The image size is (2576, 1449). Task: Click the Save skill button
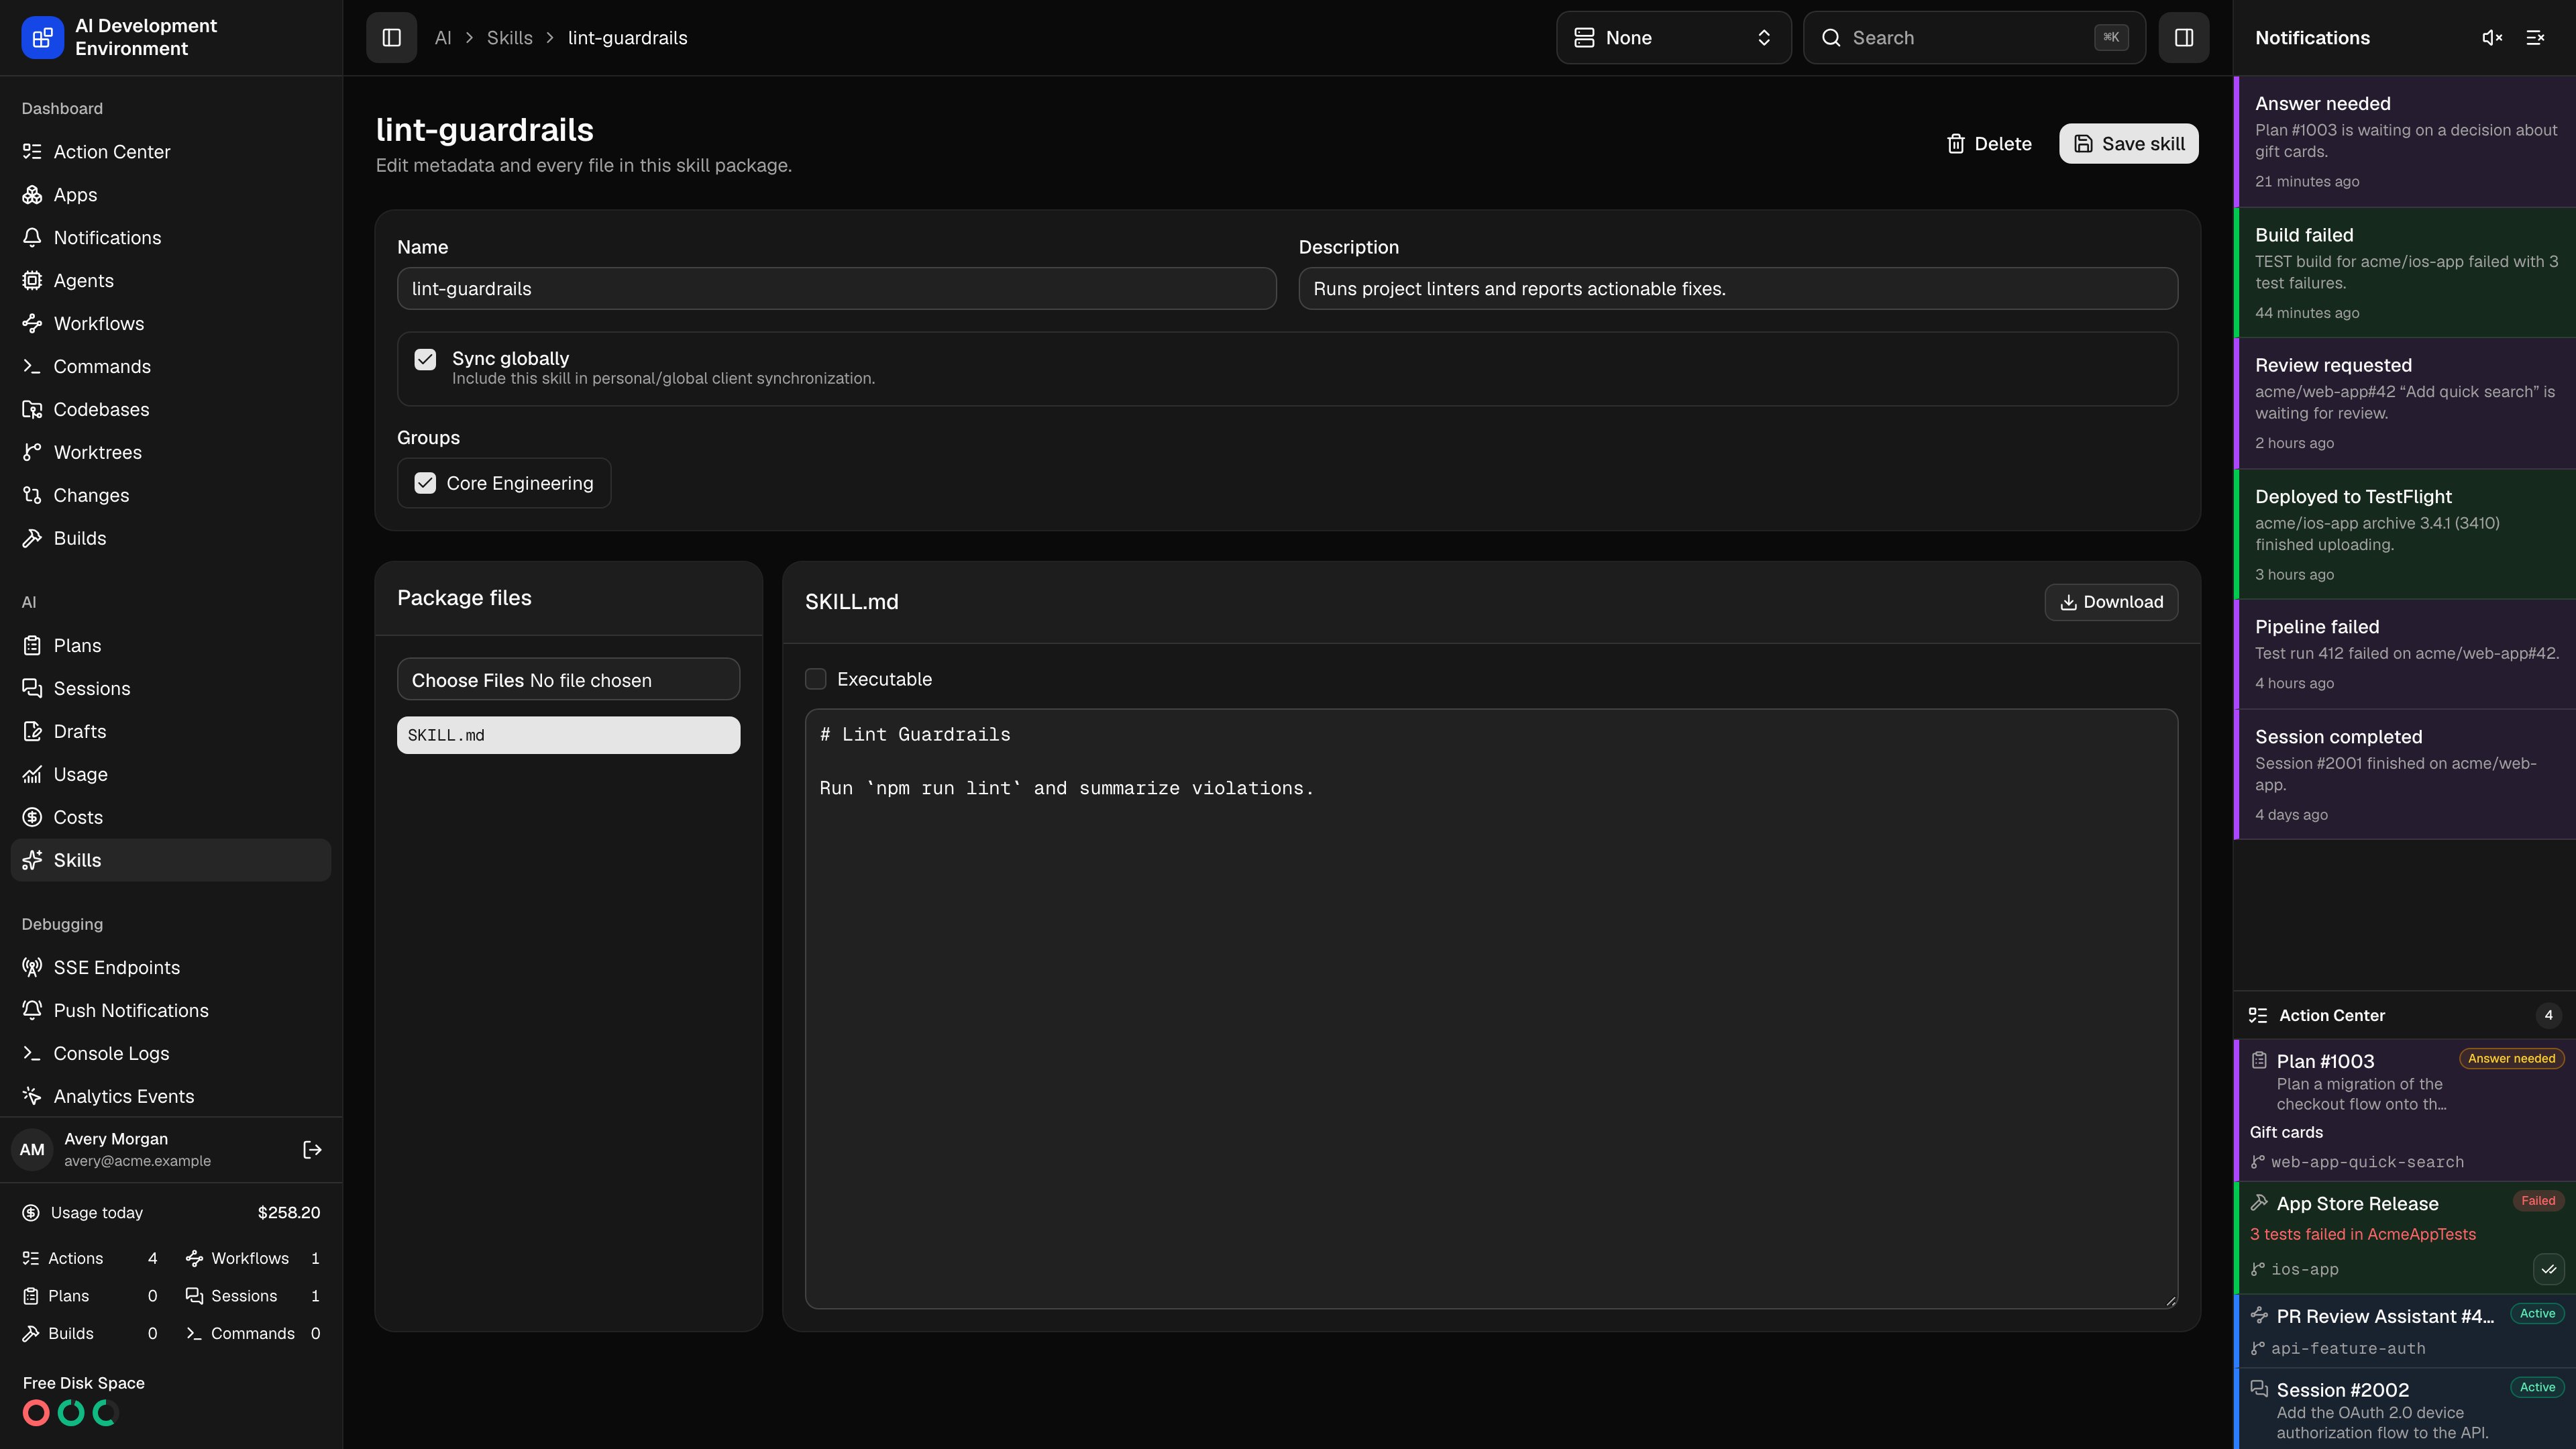(x=2128, y=144)
